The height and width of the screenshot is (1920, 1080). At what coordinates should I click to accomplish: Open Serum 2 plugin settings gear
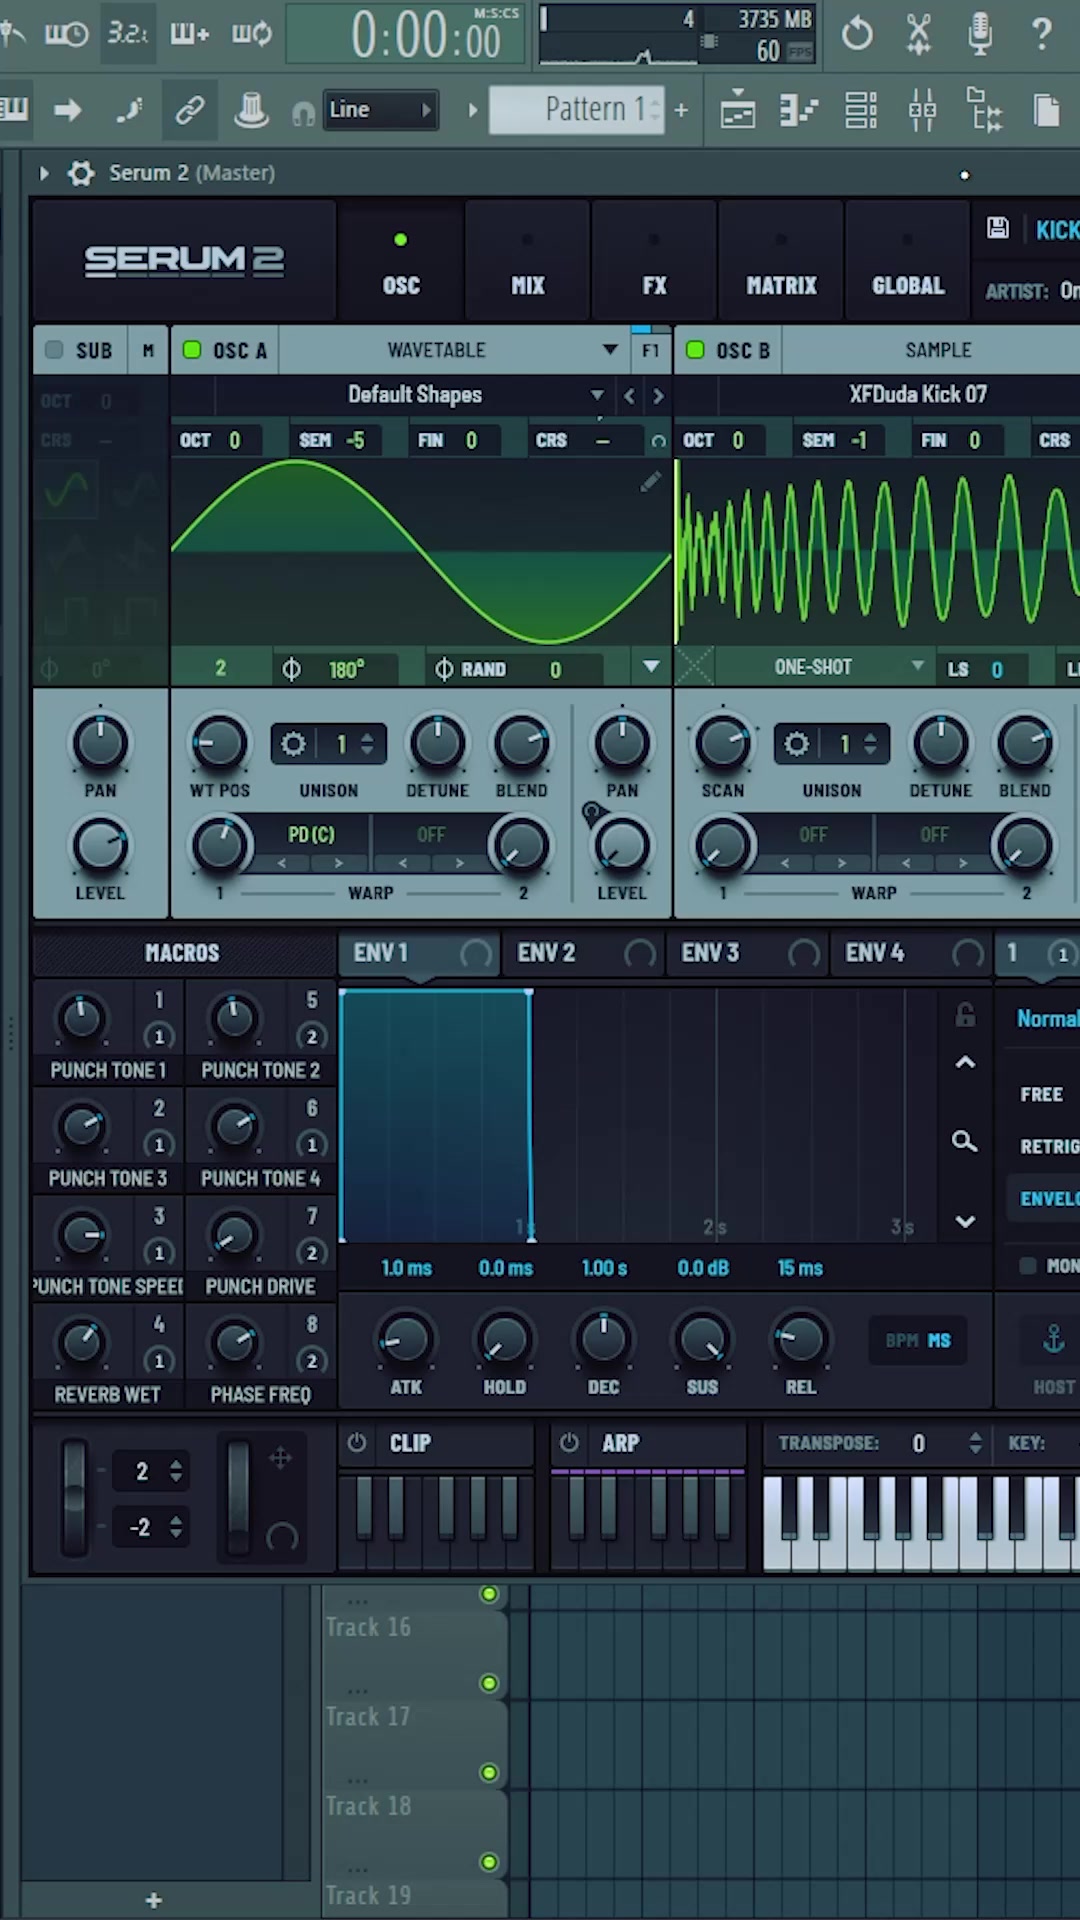click(81, 173)
